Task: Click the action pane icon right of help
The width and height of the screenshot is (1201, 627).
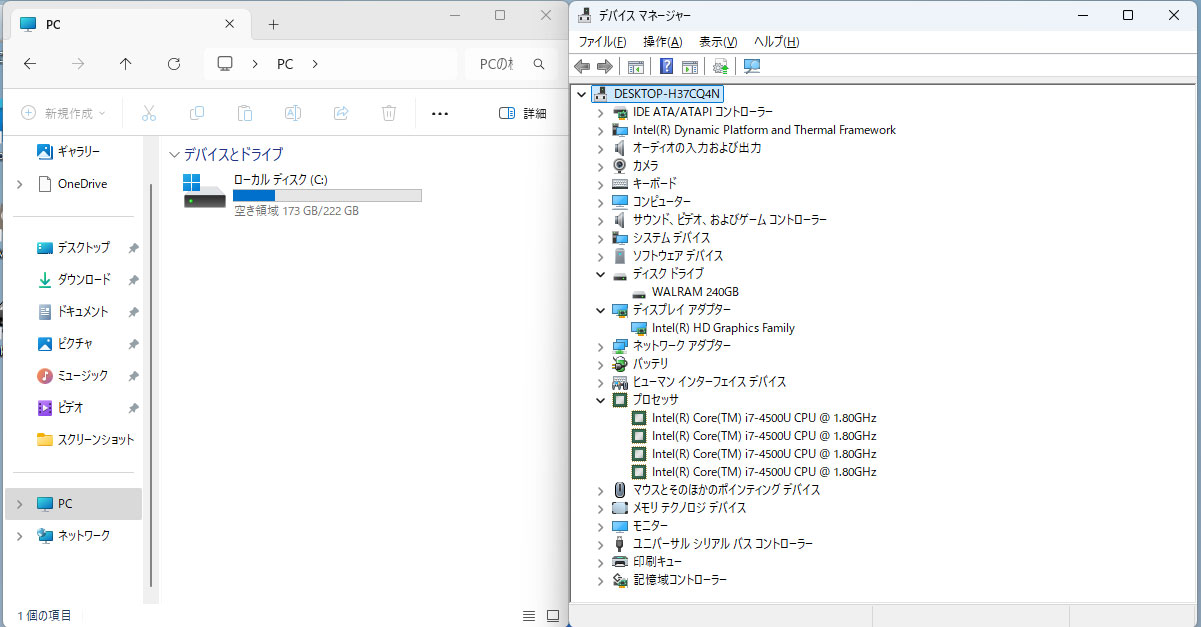Action: (x=689, y=66)
